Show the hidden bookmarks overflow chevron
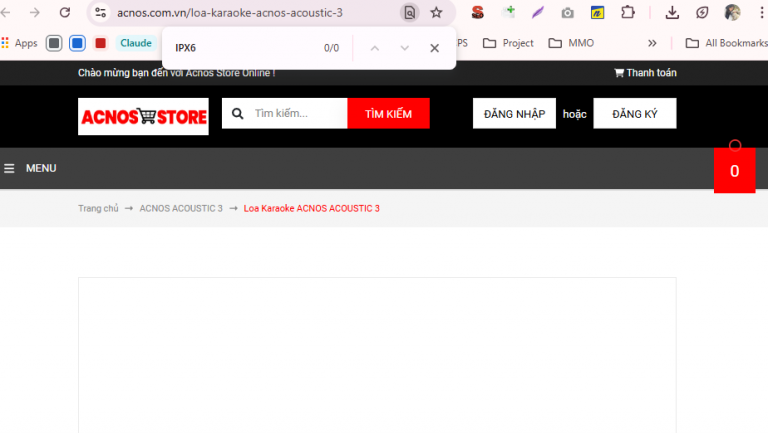The image size is (768, 433). pos(652,43)
